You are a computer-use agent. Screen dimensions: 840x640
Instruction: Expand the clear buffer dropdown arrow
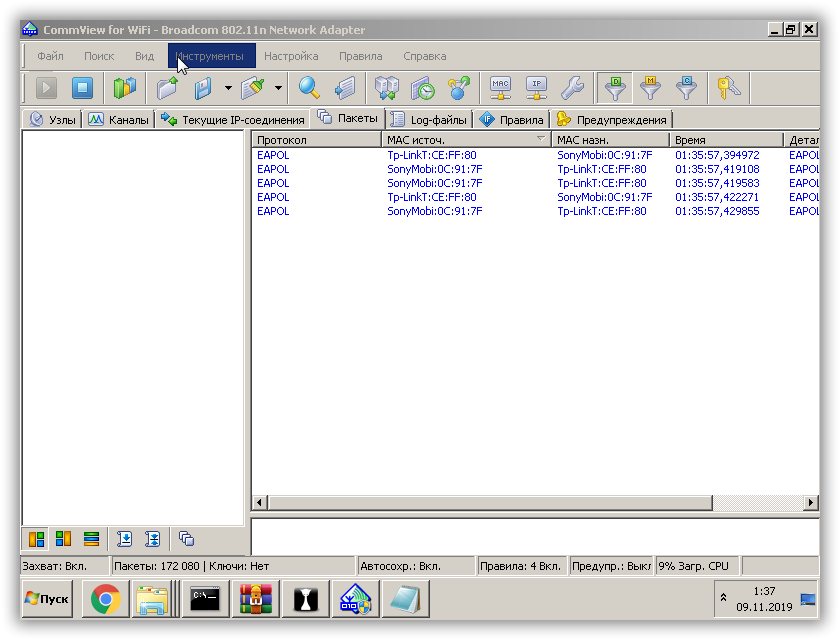(278, 88)
